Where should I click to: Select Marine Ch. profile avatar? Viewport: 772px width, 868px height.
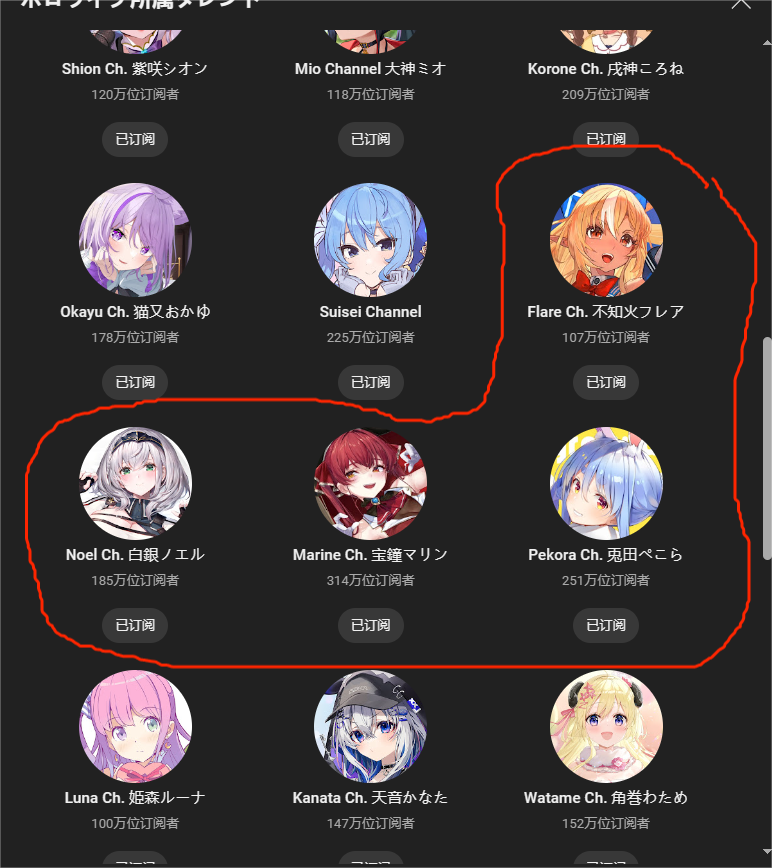[x=371, y=483]
